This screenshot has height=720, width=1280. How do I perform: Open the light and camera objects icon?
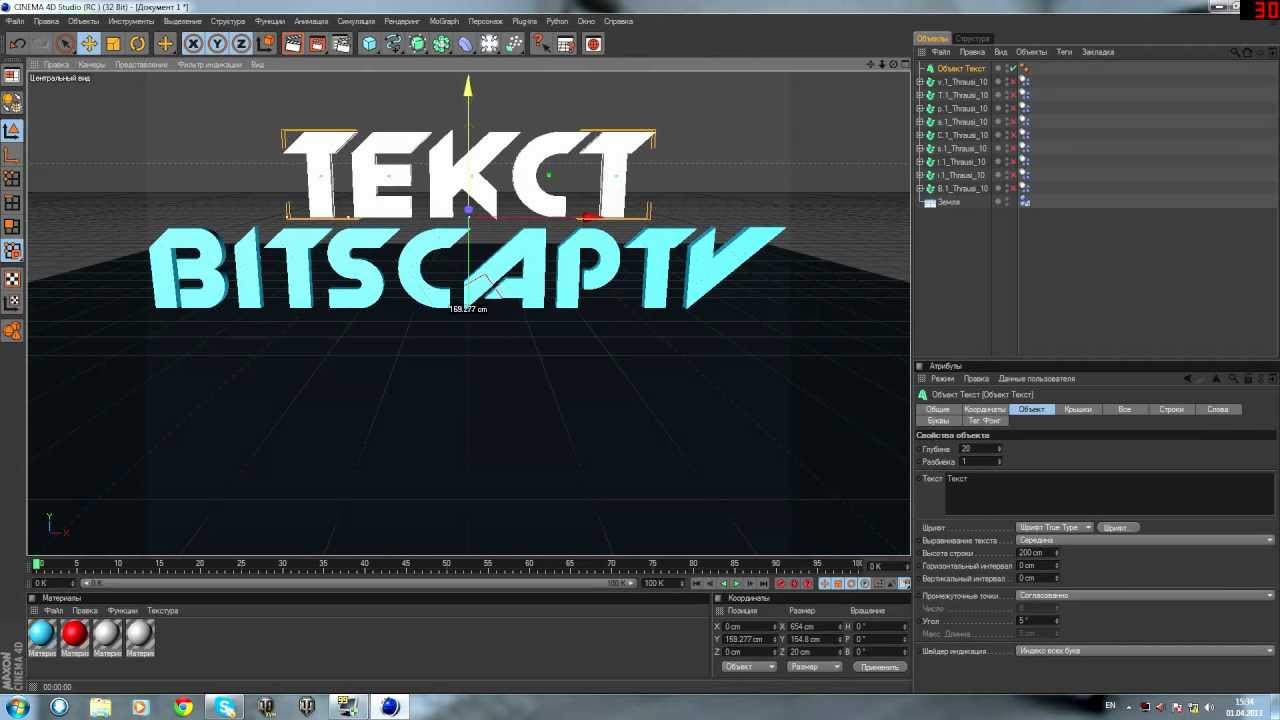click(x=514, y=44)
